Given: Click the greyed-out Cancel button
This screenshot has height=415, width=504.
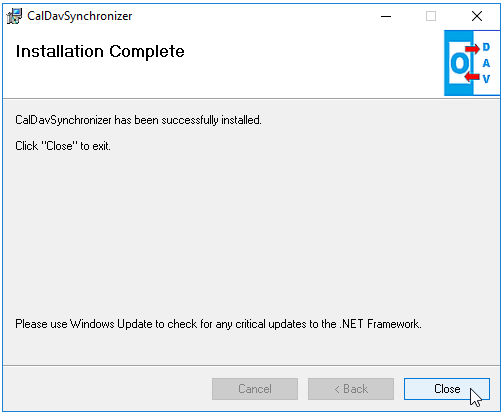Looking at the screenshot, I should [255, 389].
